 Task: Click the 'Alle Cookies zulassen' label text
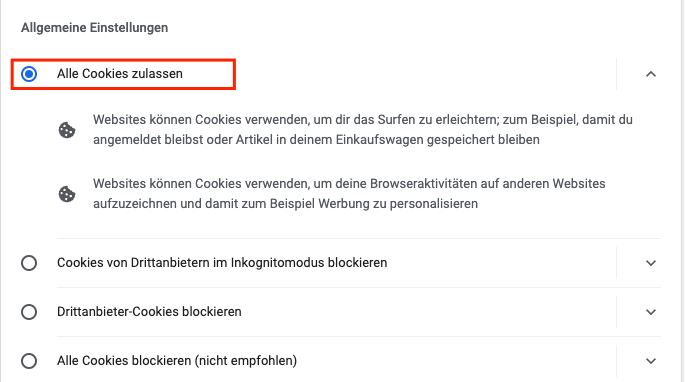120,74
